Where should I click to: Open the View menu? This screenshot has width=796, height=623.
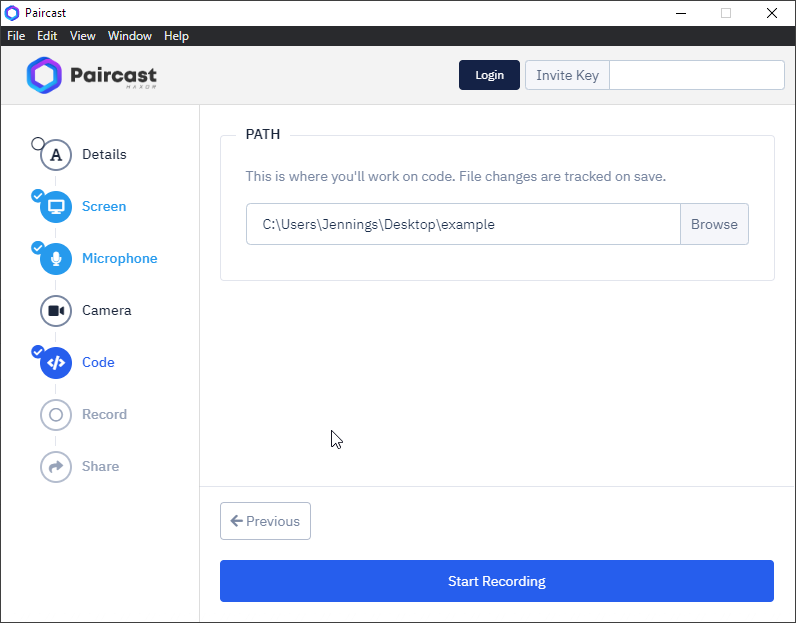pyautogui.click(x=83, y=36)
